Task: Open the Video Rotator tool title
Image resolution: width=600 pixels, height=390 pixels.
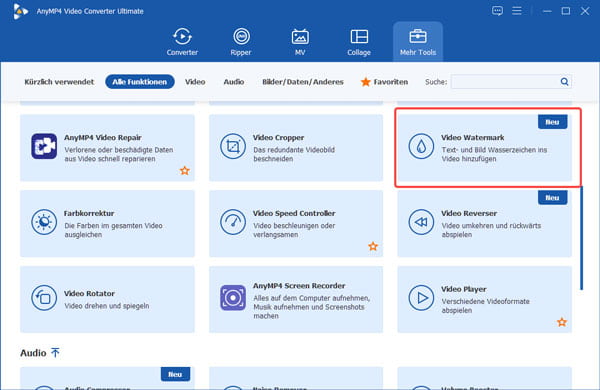Action: [x=89, y=293]
